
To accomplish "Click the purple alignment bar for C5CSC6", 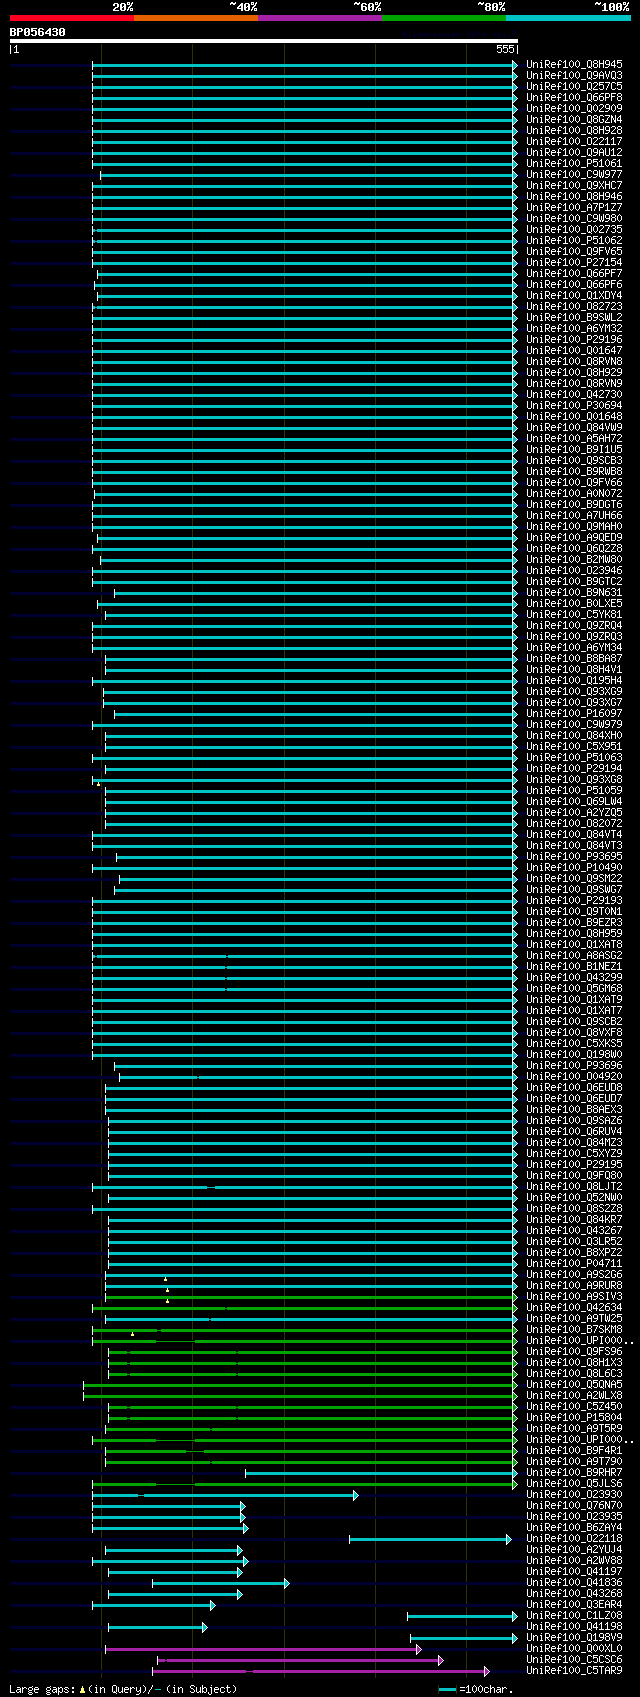I will click(300, 1660).
